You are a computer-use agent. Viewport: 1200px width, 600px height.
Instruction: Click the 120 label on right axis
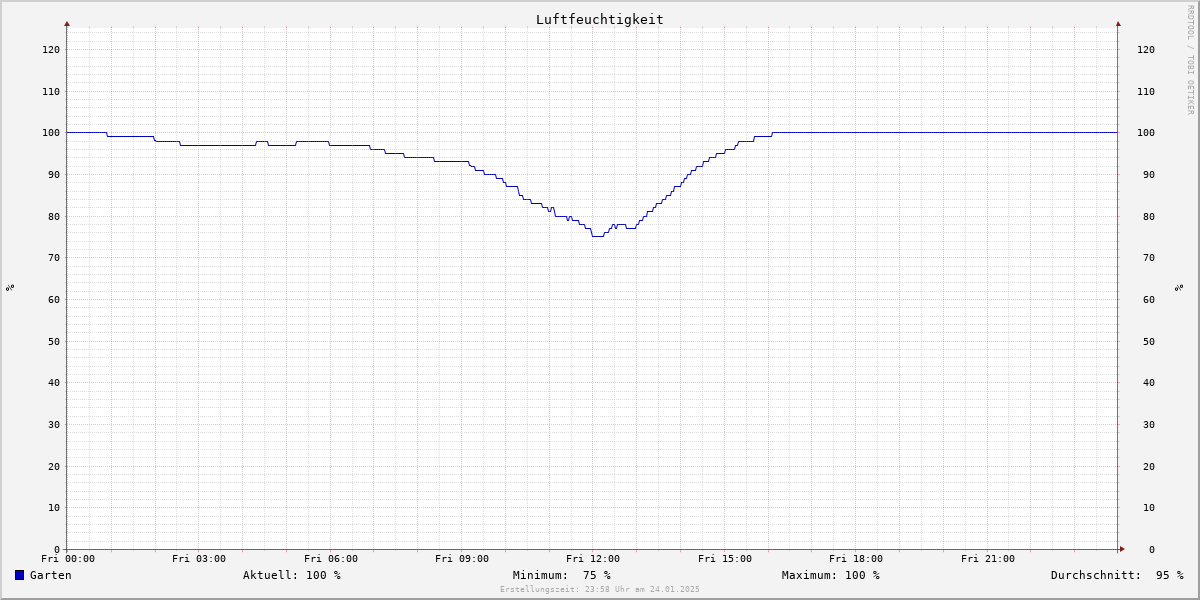point(1146,49)
